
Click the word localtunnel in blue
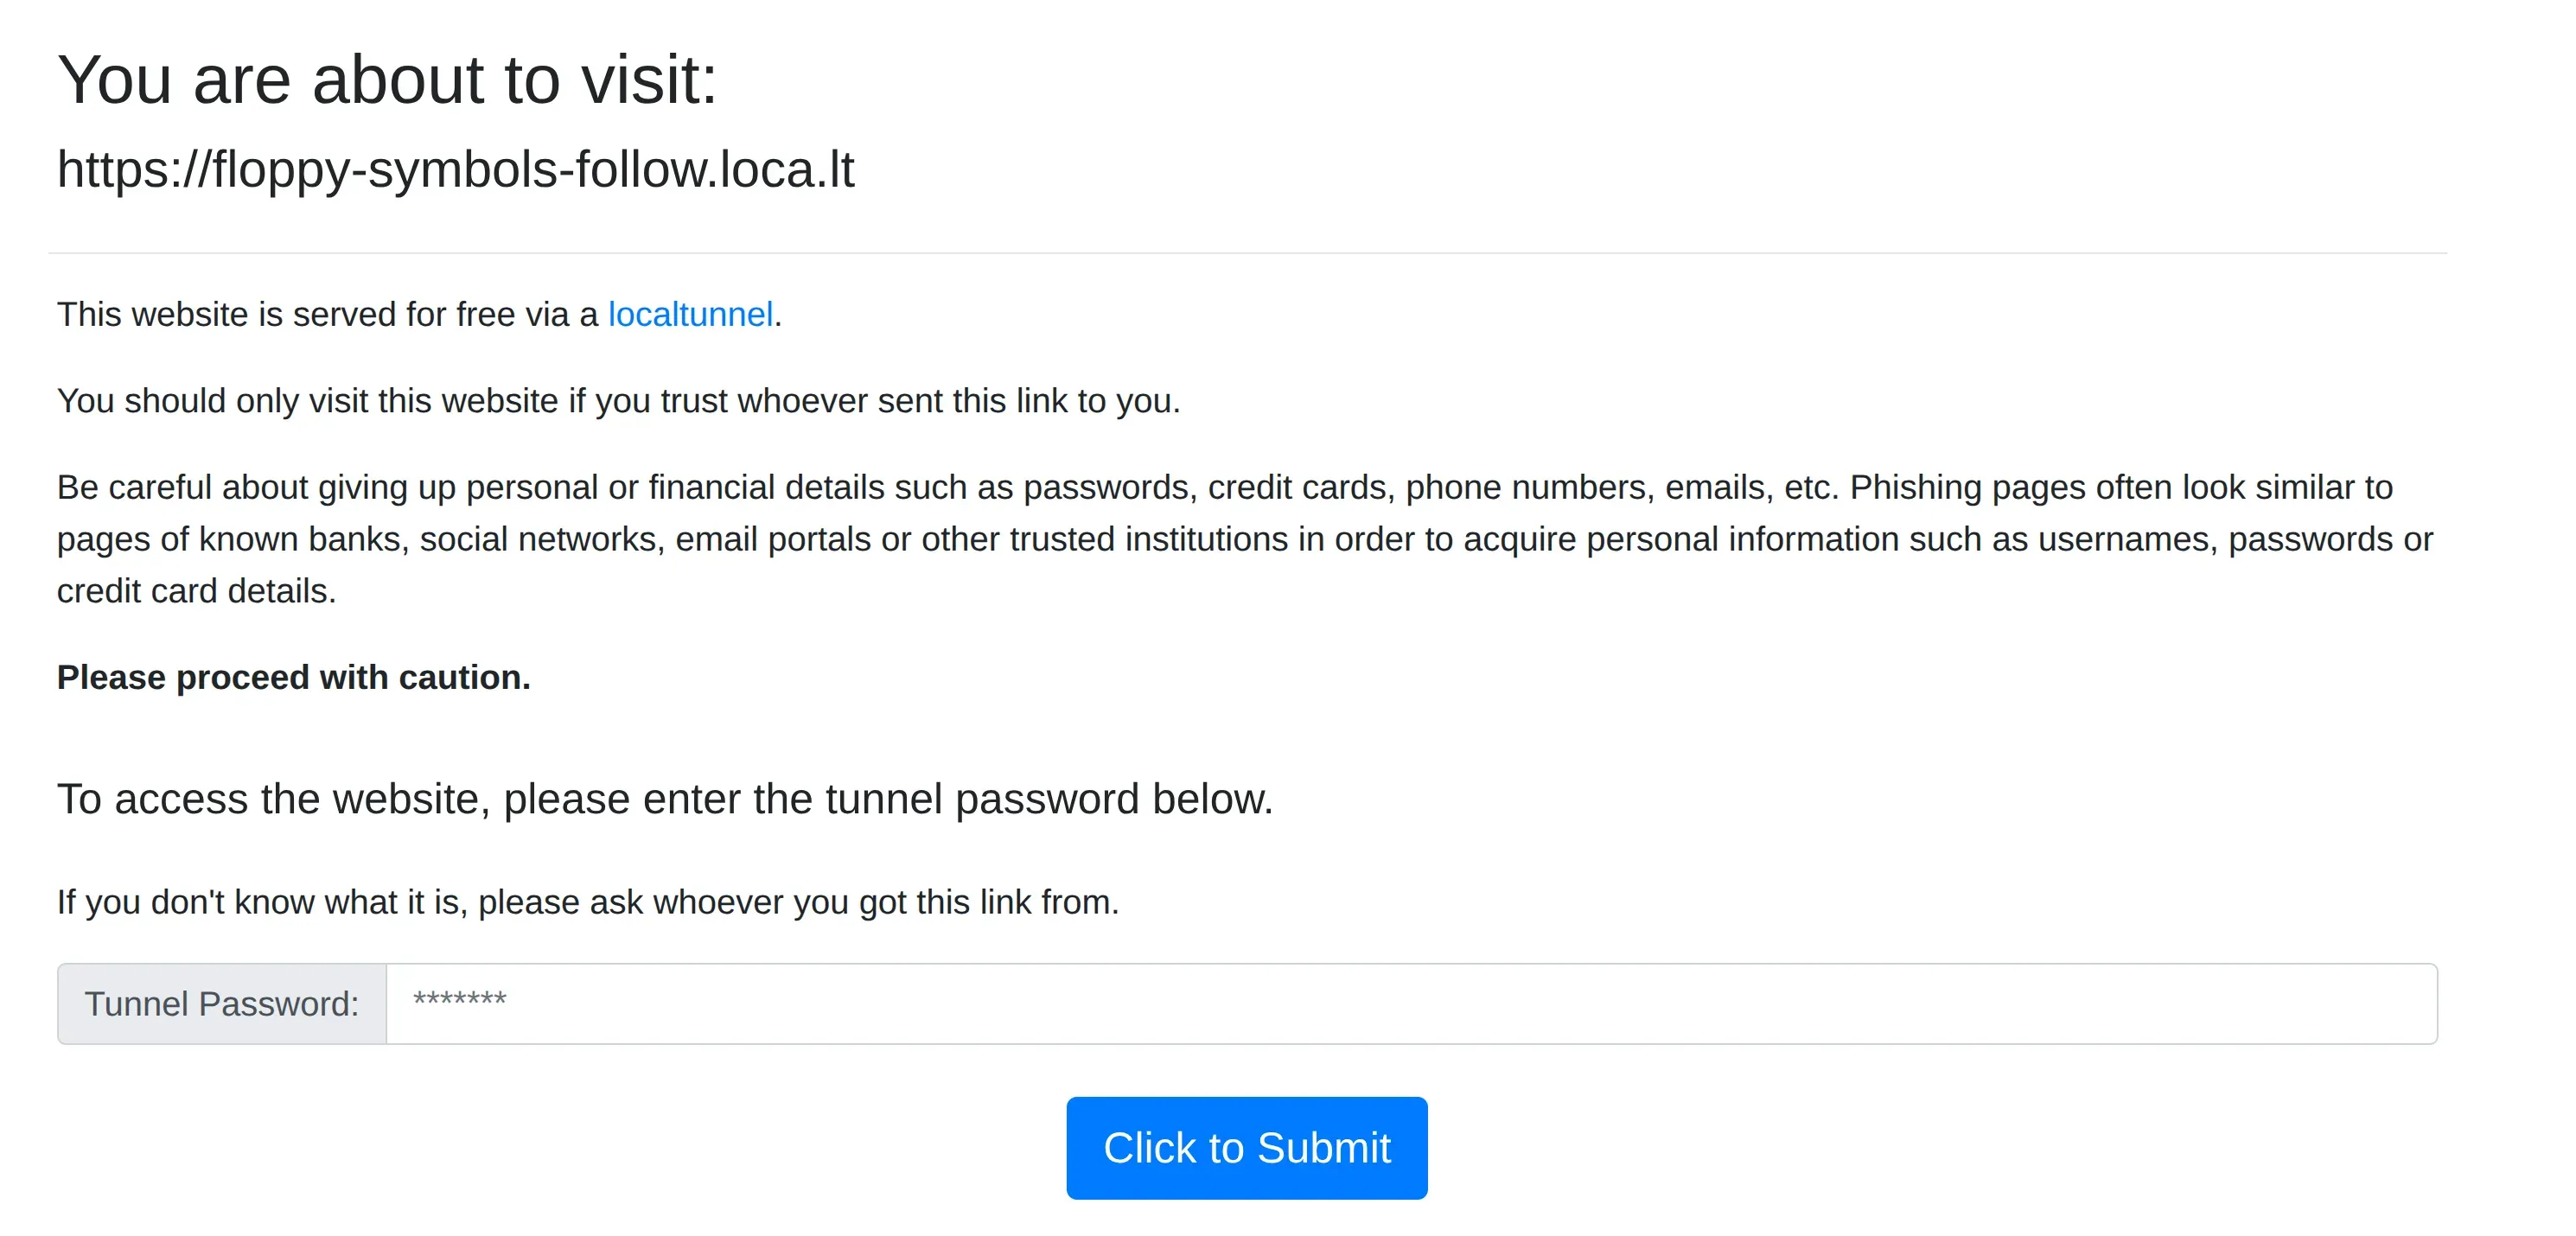tap(691, 314)
